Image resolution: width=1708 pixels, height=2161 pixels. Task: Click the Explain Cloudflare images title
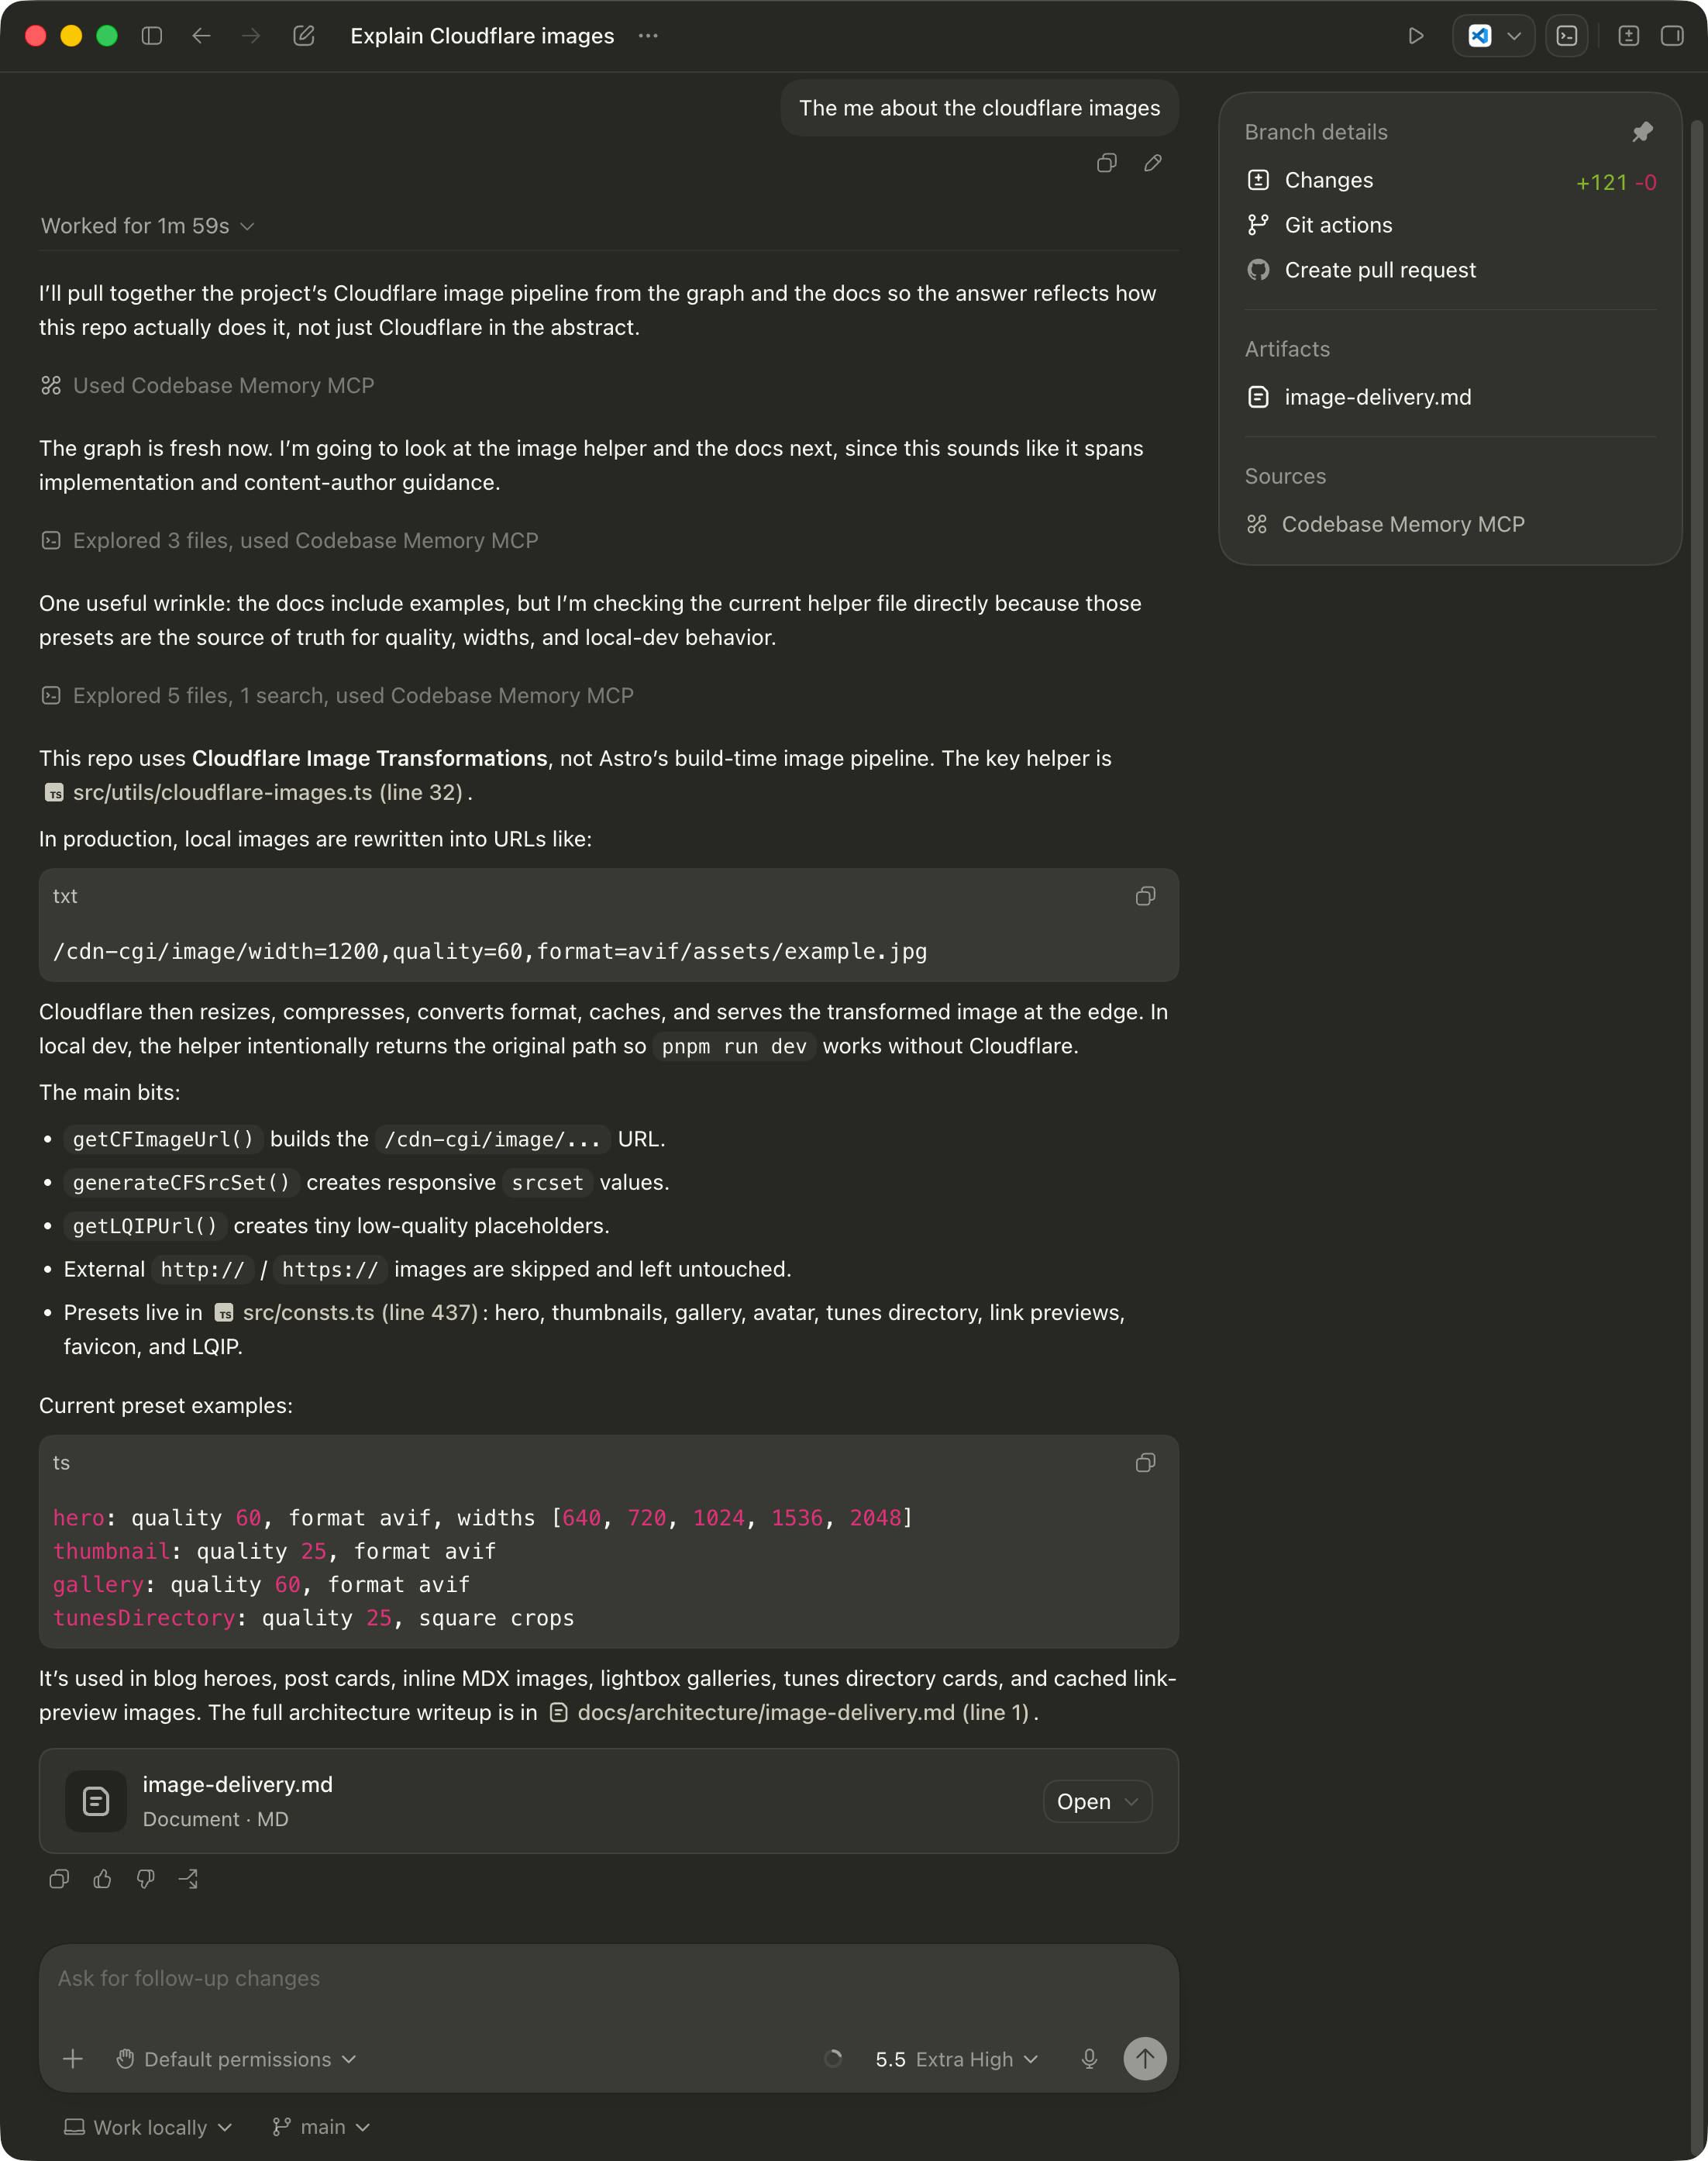[482, 36]
